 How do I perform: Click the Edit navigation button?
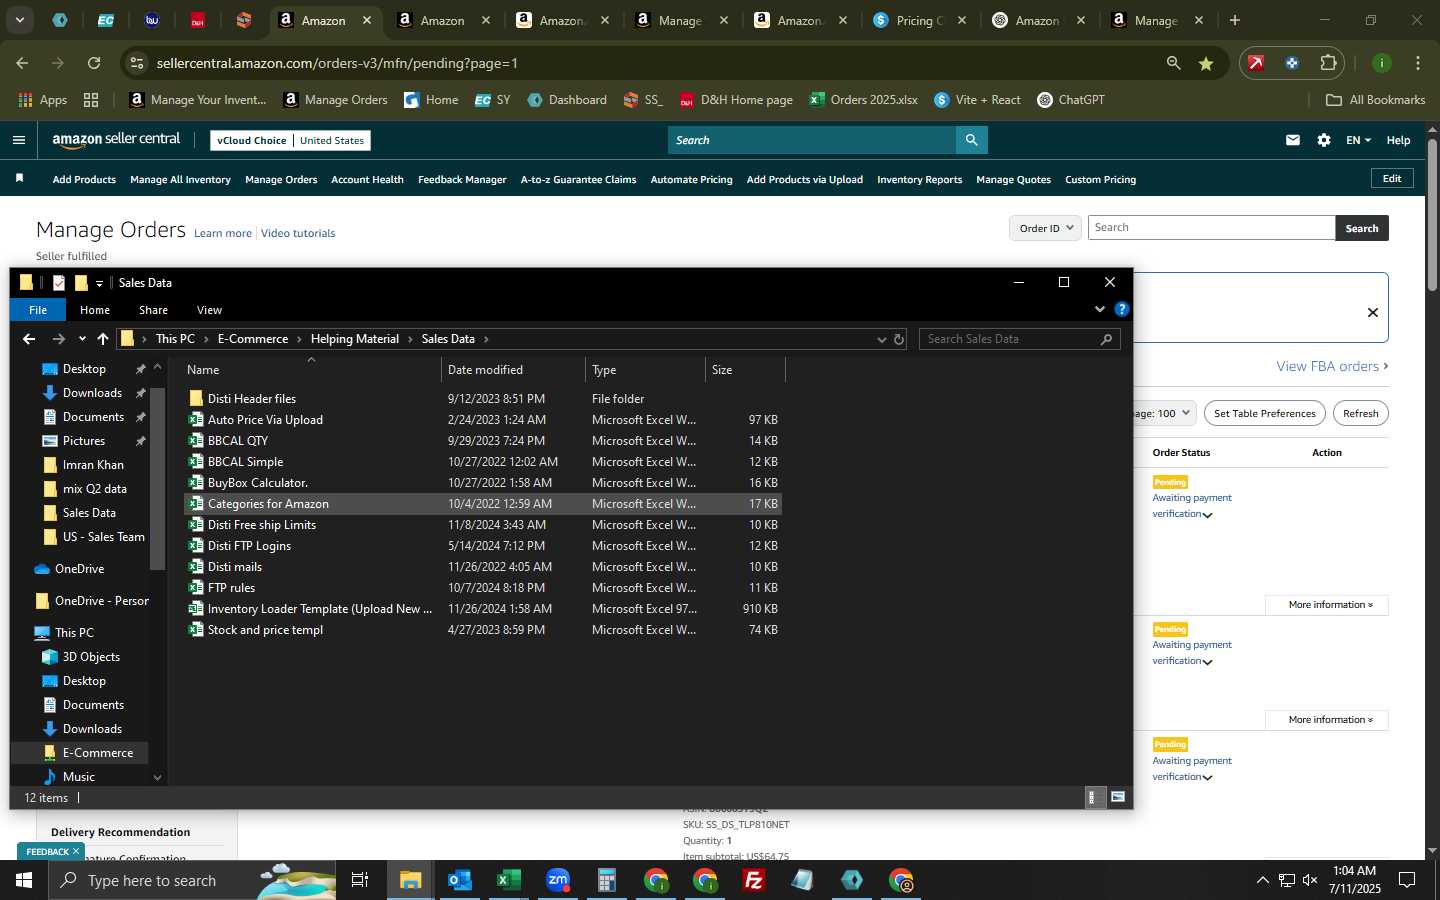pos(1392,178)
